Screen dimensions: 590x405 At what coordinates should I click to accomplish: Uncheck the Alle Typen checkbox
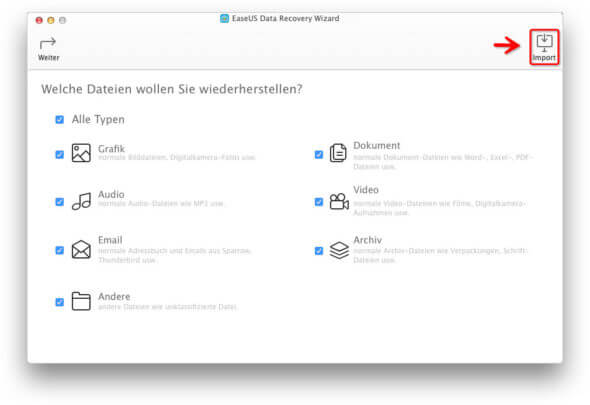(59, 120)
